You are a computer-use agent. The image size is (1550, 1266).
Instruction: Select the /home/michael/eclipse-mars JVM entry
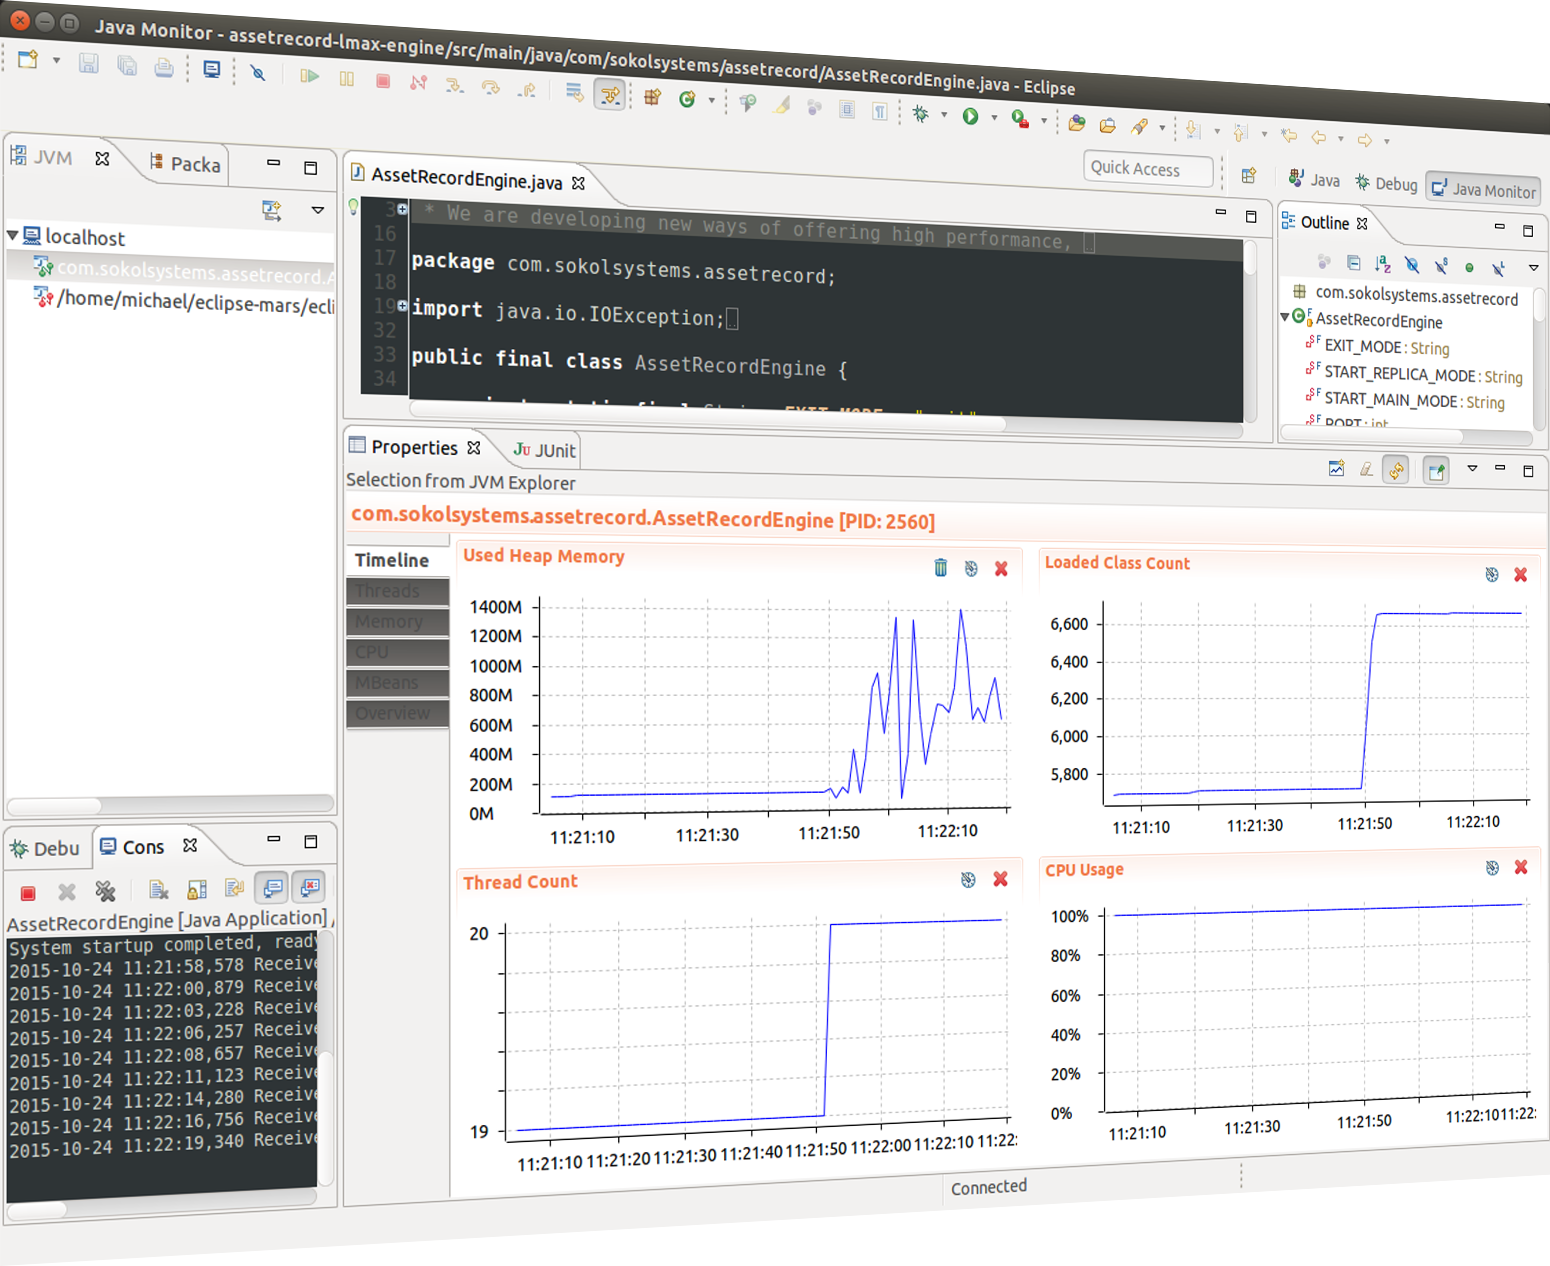click(x=183, y=300)
